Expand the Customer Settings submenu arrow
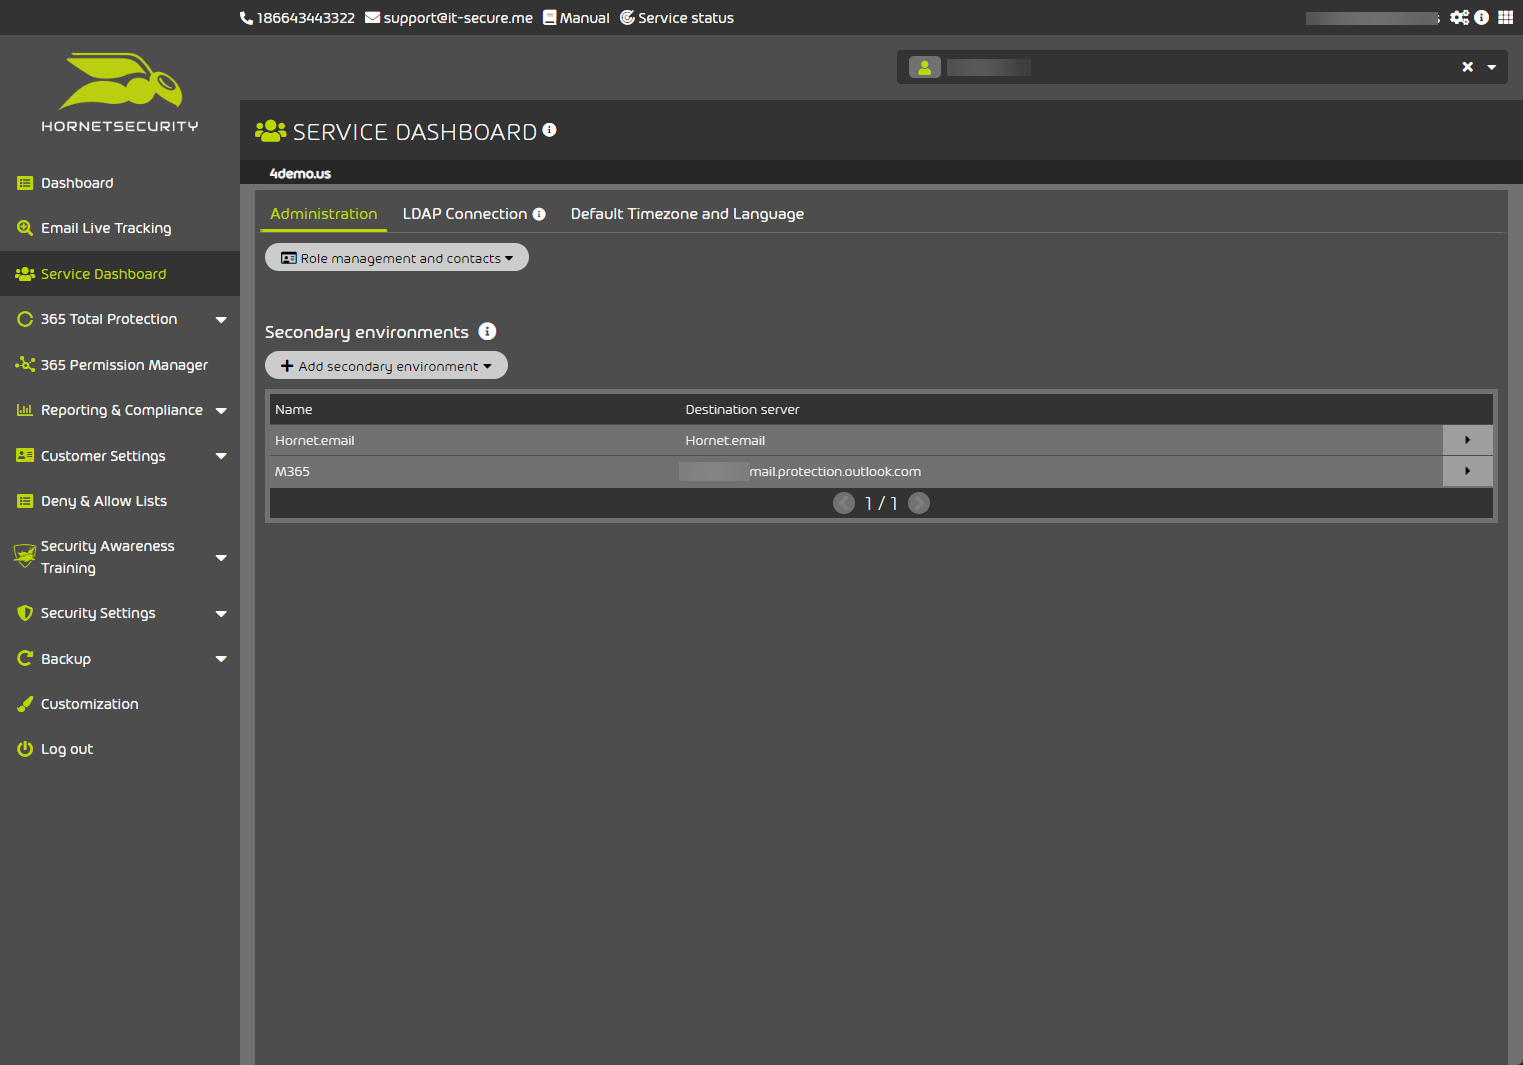1523x1065 pixels. click(x=221, y=456)
